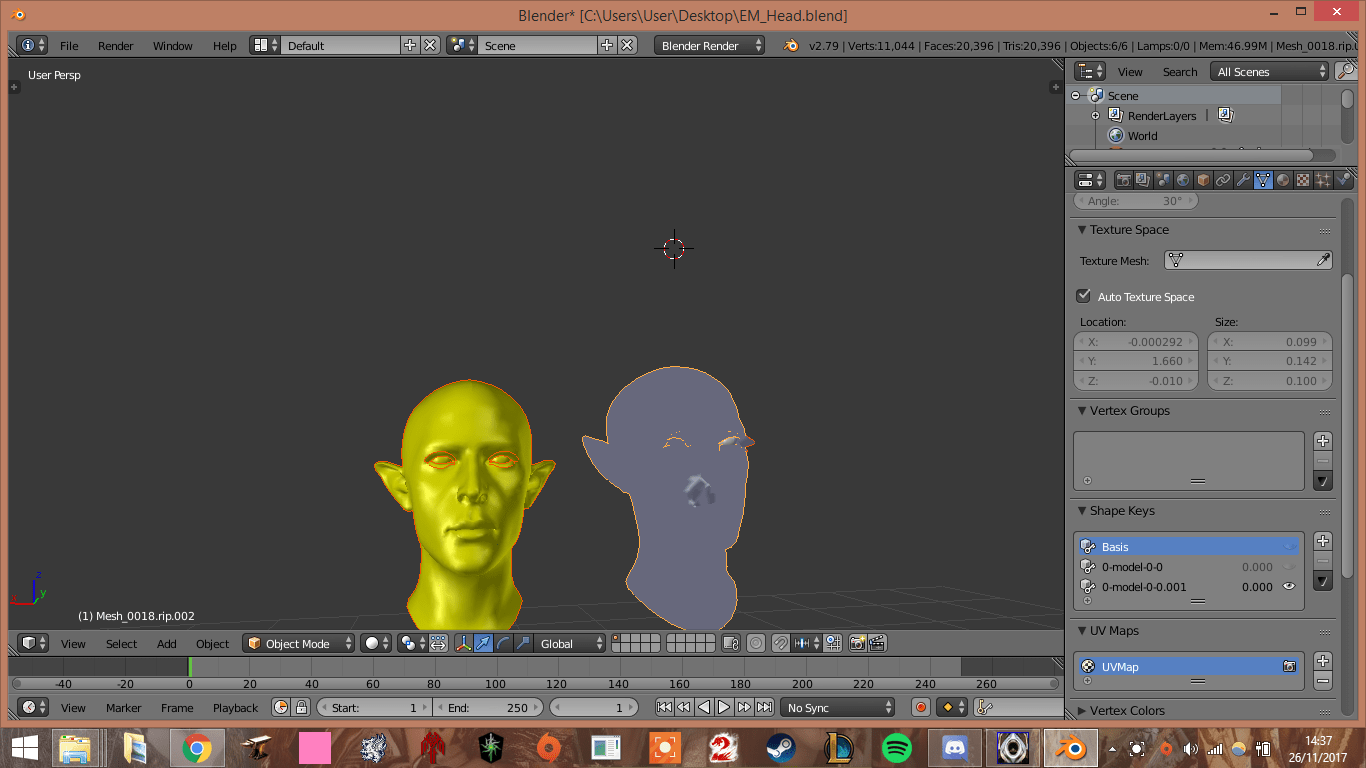Add a new shape key with the plus button

tap(1322, 541)
